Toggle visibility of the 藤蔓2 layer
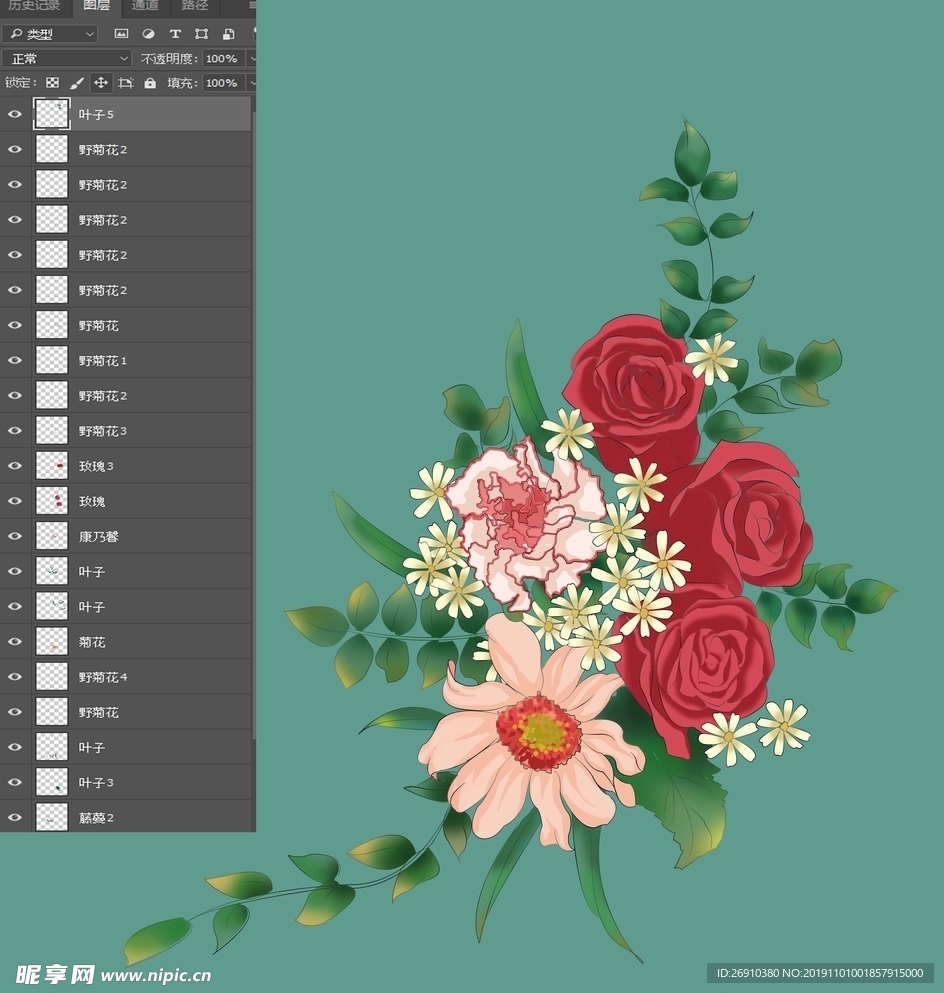Image resolution: width=944 pixels, height=993 pixels. point(14,817)
